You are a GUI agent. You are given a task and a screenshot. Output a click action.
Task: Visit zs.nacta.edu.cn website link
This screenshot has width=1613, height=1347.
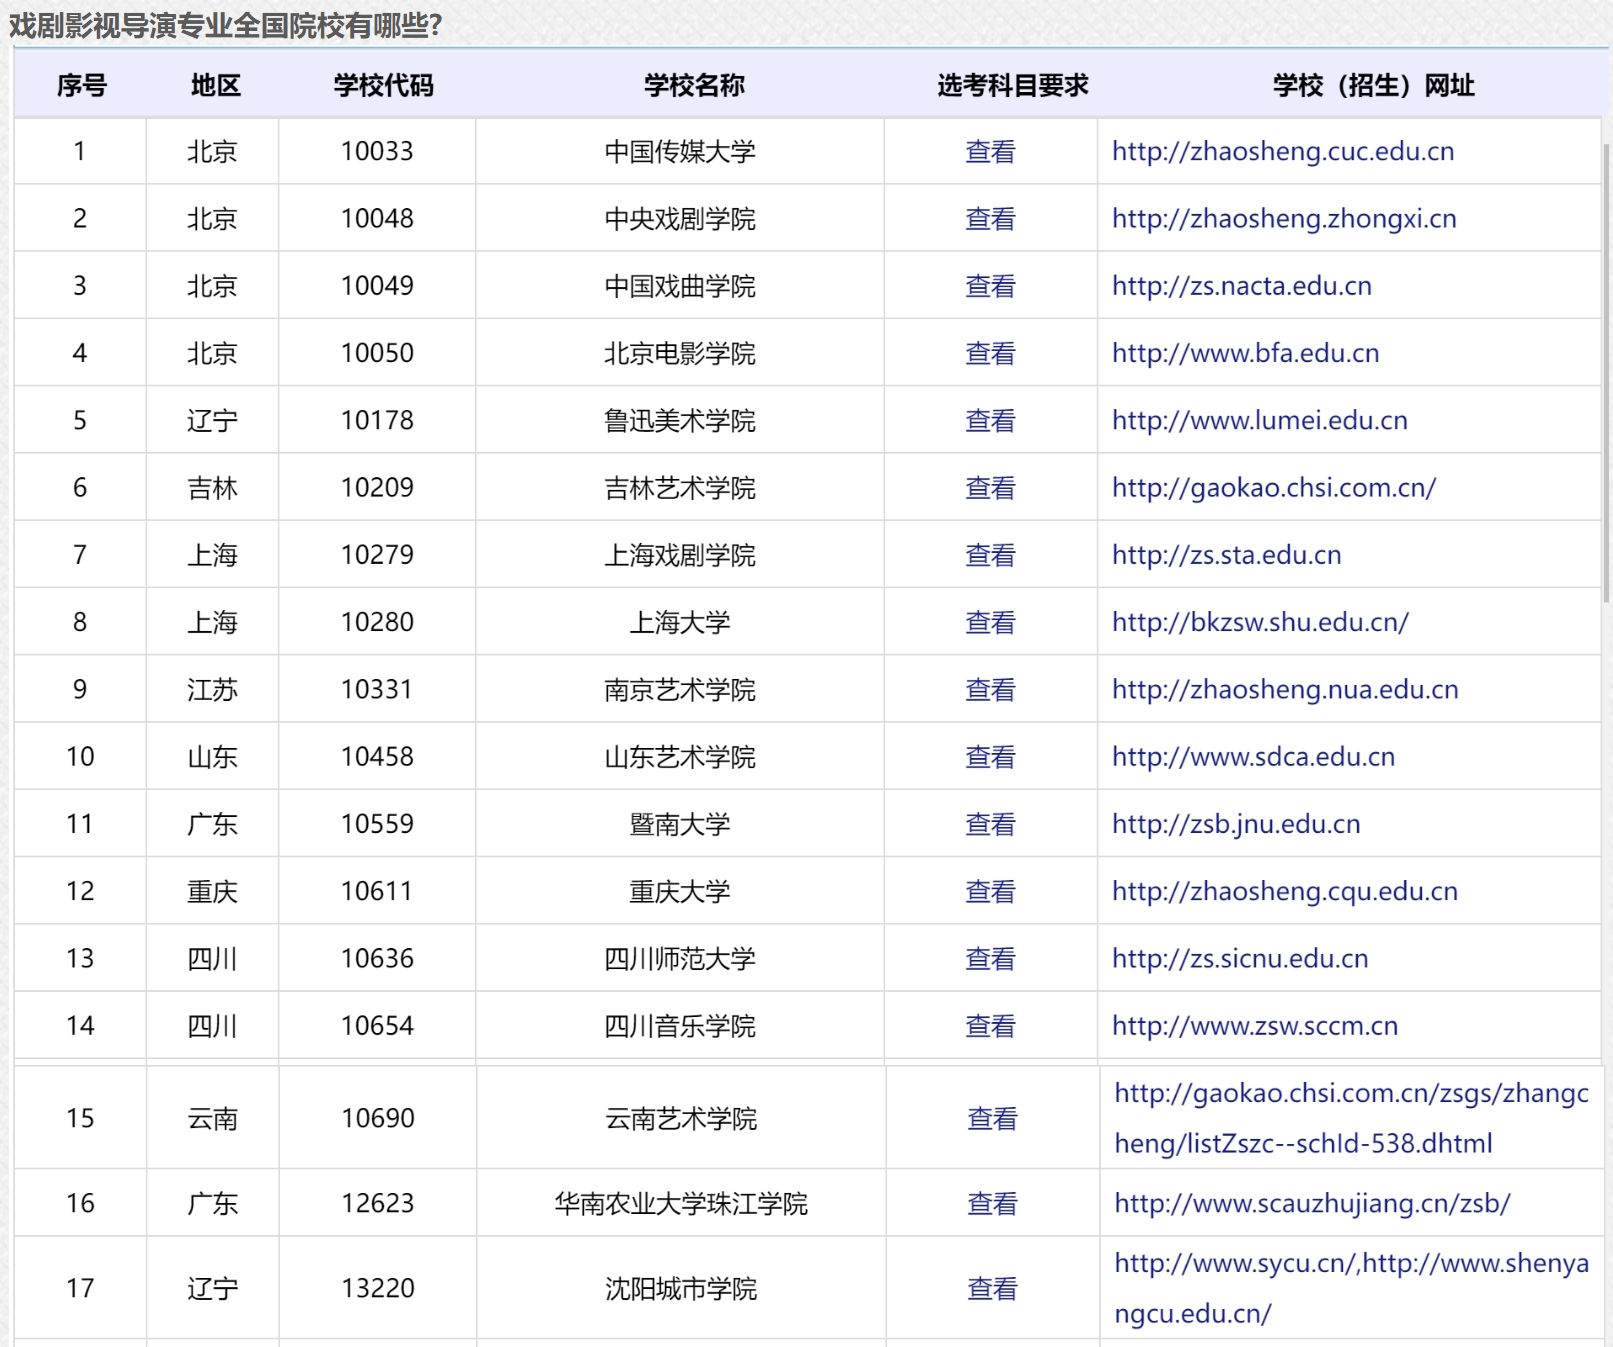(1242, 286)
